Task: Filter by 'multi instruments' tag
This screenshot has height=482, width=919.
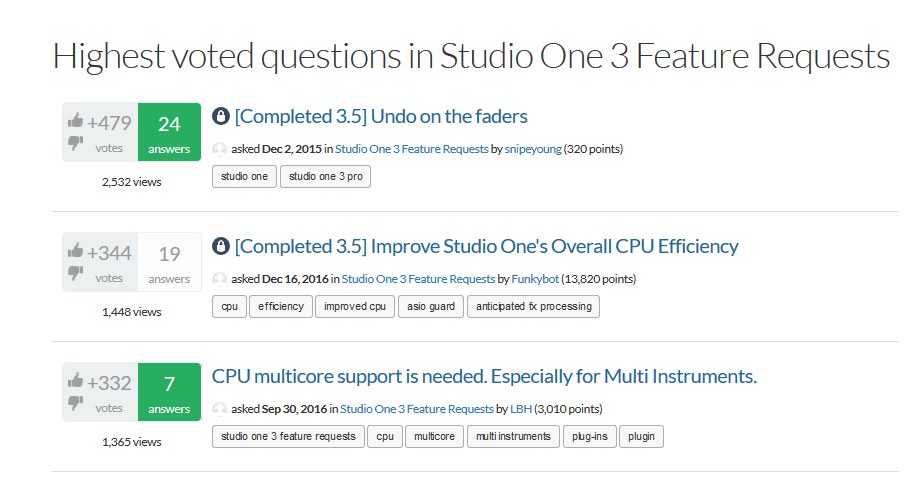Action: point(513,437)
